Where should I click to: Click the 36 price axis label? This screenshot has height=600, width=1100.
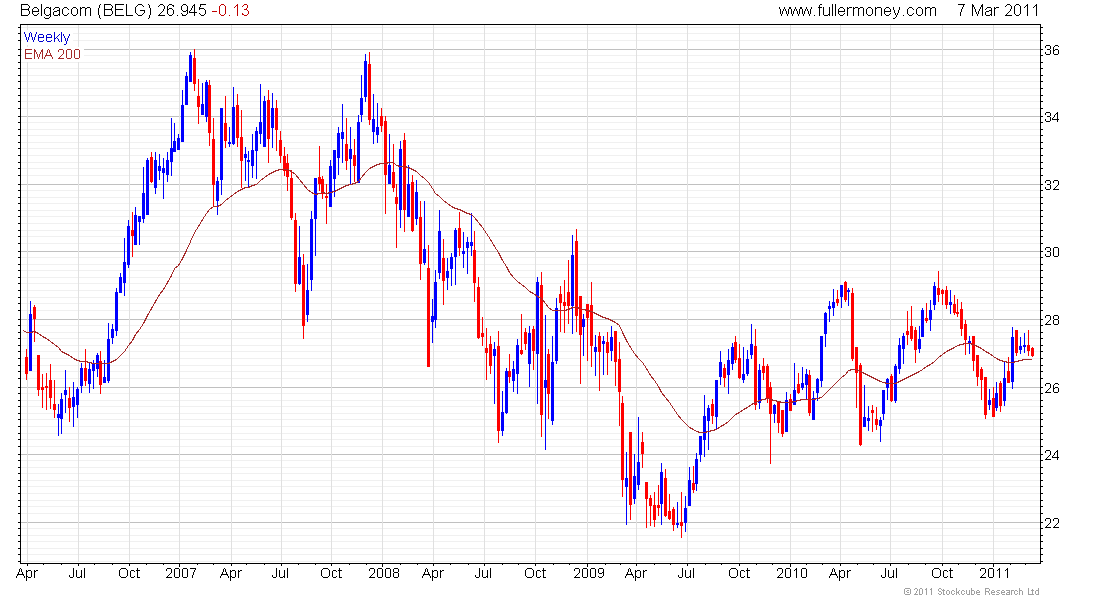pos(1052,51)
